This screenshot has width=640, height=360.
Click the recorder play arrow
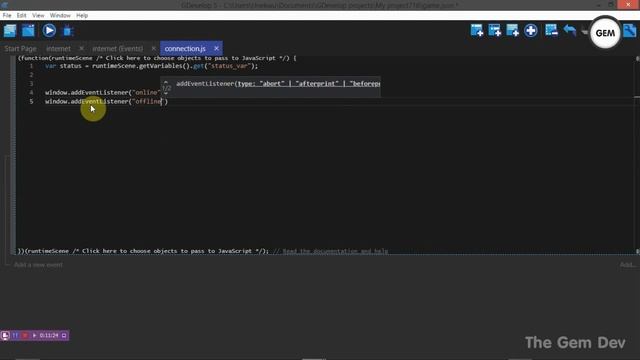click(x=34, y=336)
